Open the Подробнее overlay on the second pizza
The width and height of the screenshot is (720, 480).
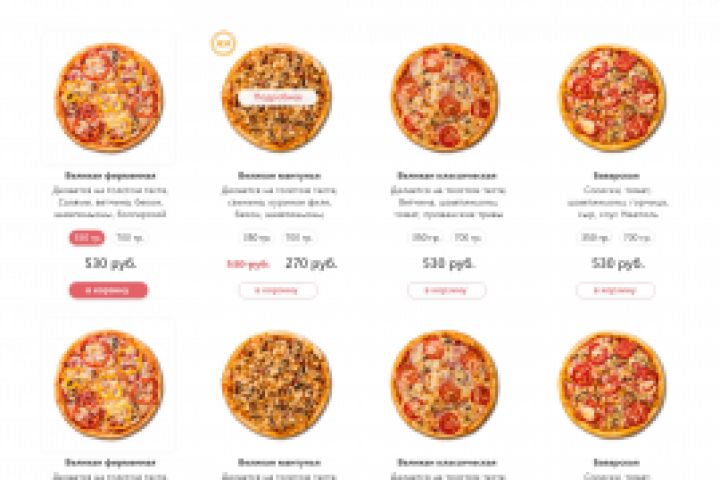(x=278, y=97)
